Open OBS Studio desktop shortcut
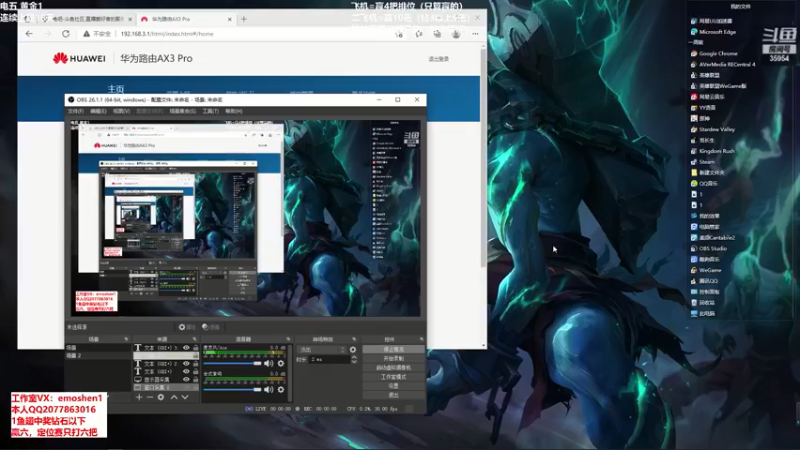Image resolution: width=800 pixels, height=450 pixels. coord(709,248)
